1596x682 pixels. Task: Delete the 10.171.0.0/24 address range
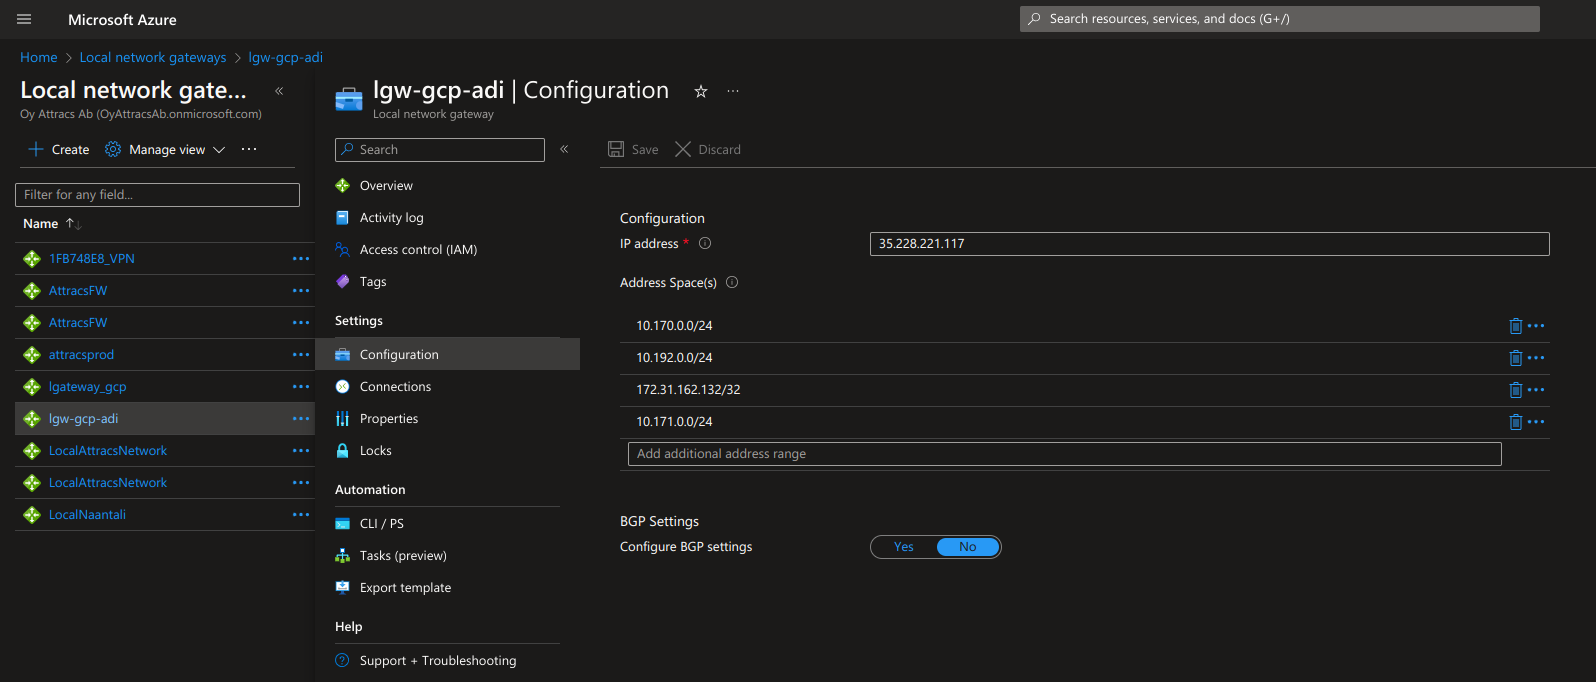click(1515, 422)
